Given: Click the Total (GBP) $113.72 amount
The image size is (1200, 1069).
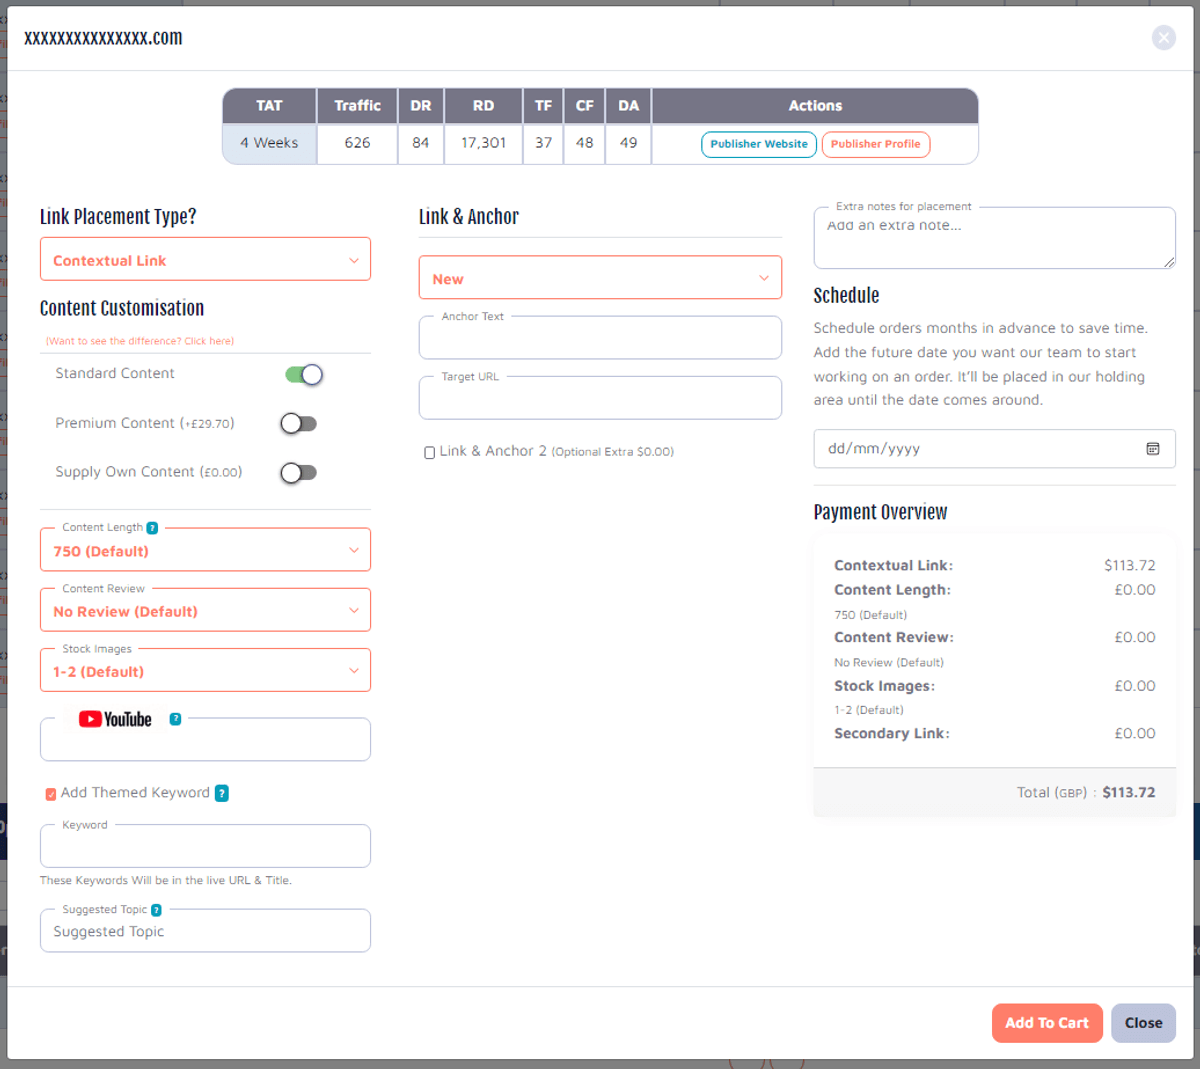Looking at the screenshot, I should 1129,793.
